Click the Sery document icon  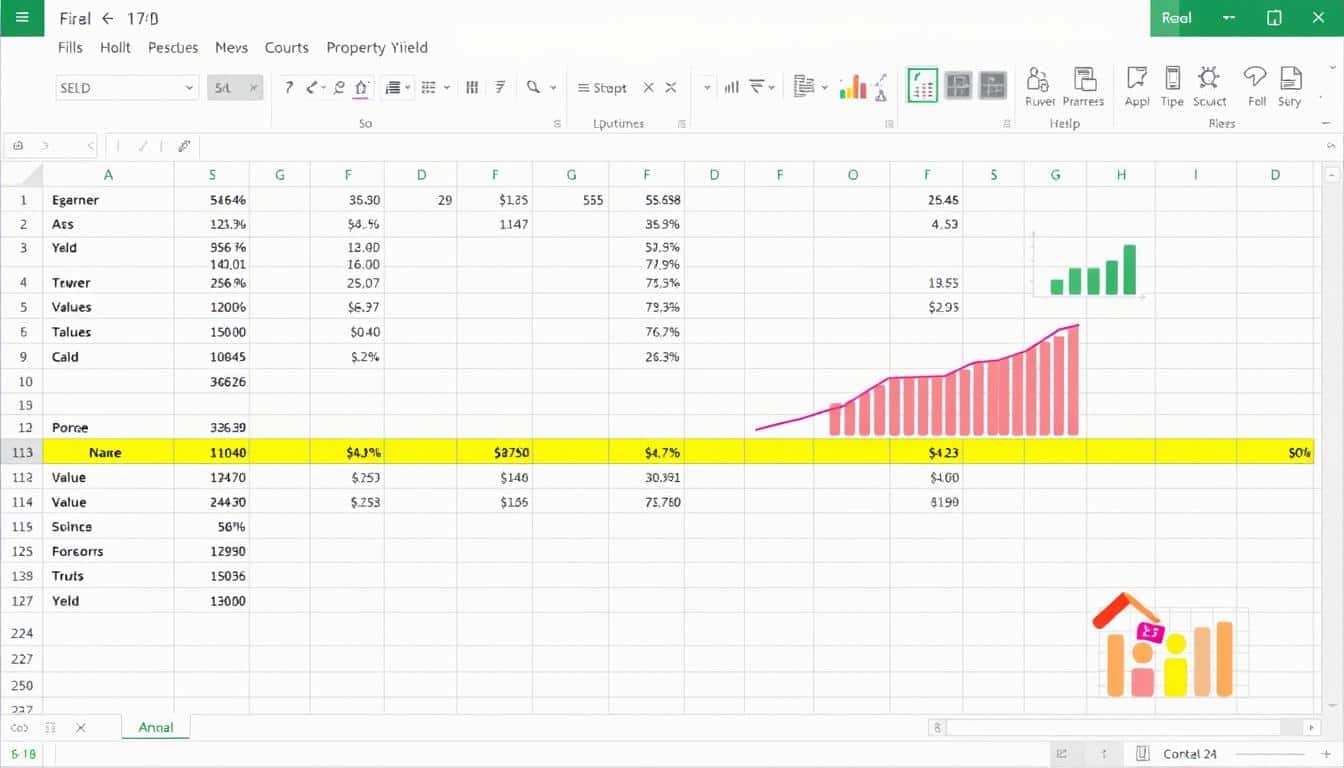1290,79
